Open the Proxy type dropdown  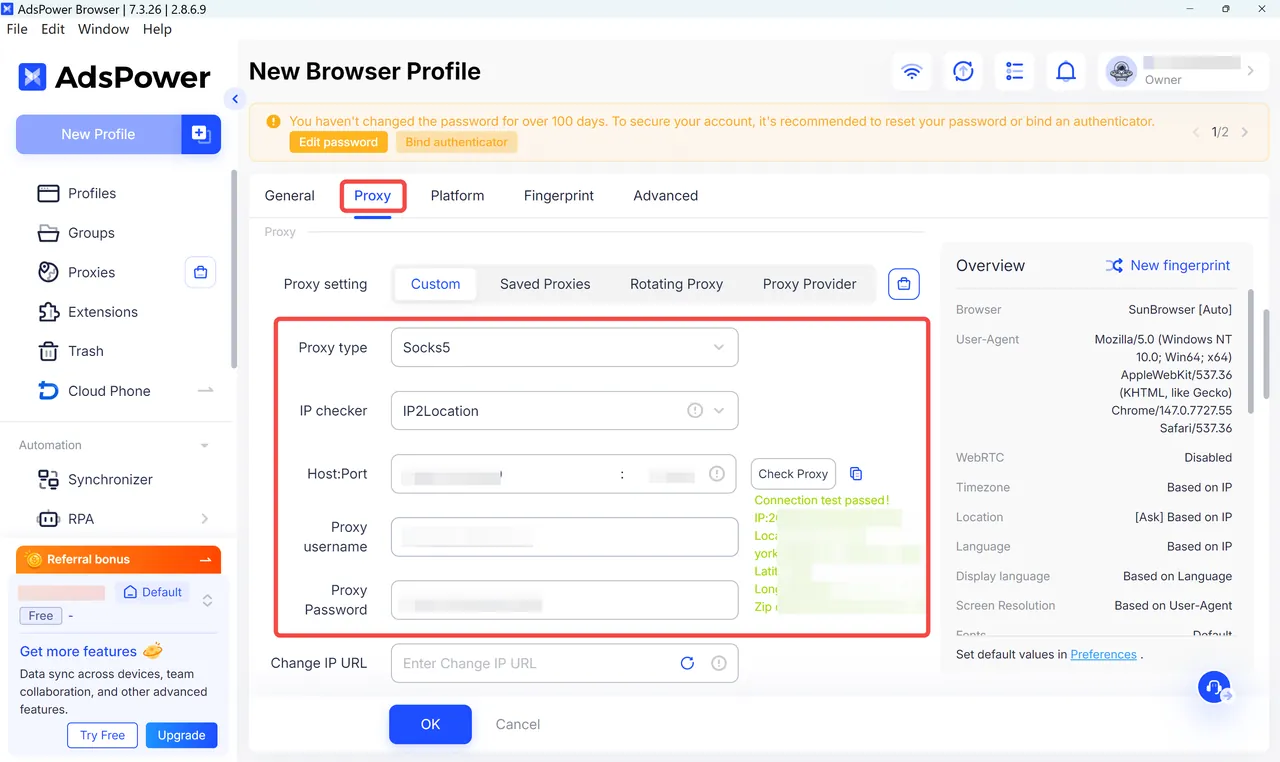click(564, 347)
